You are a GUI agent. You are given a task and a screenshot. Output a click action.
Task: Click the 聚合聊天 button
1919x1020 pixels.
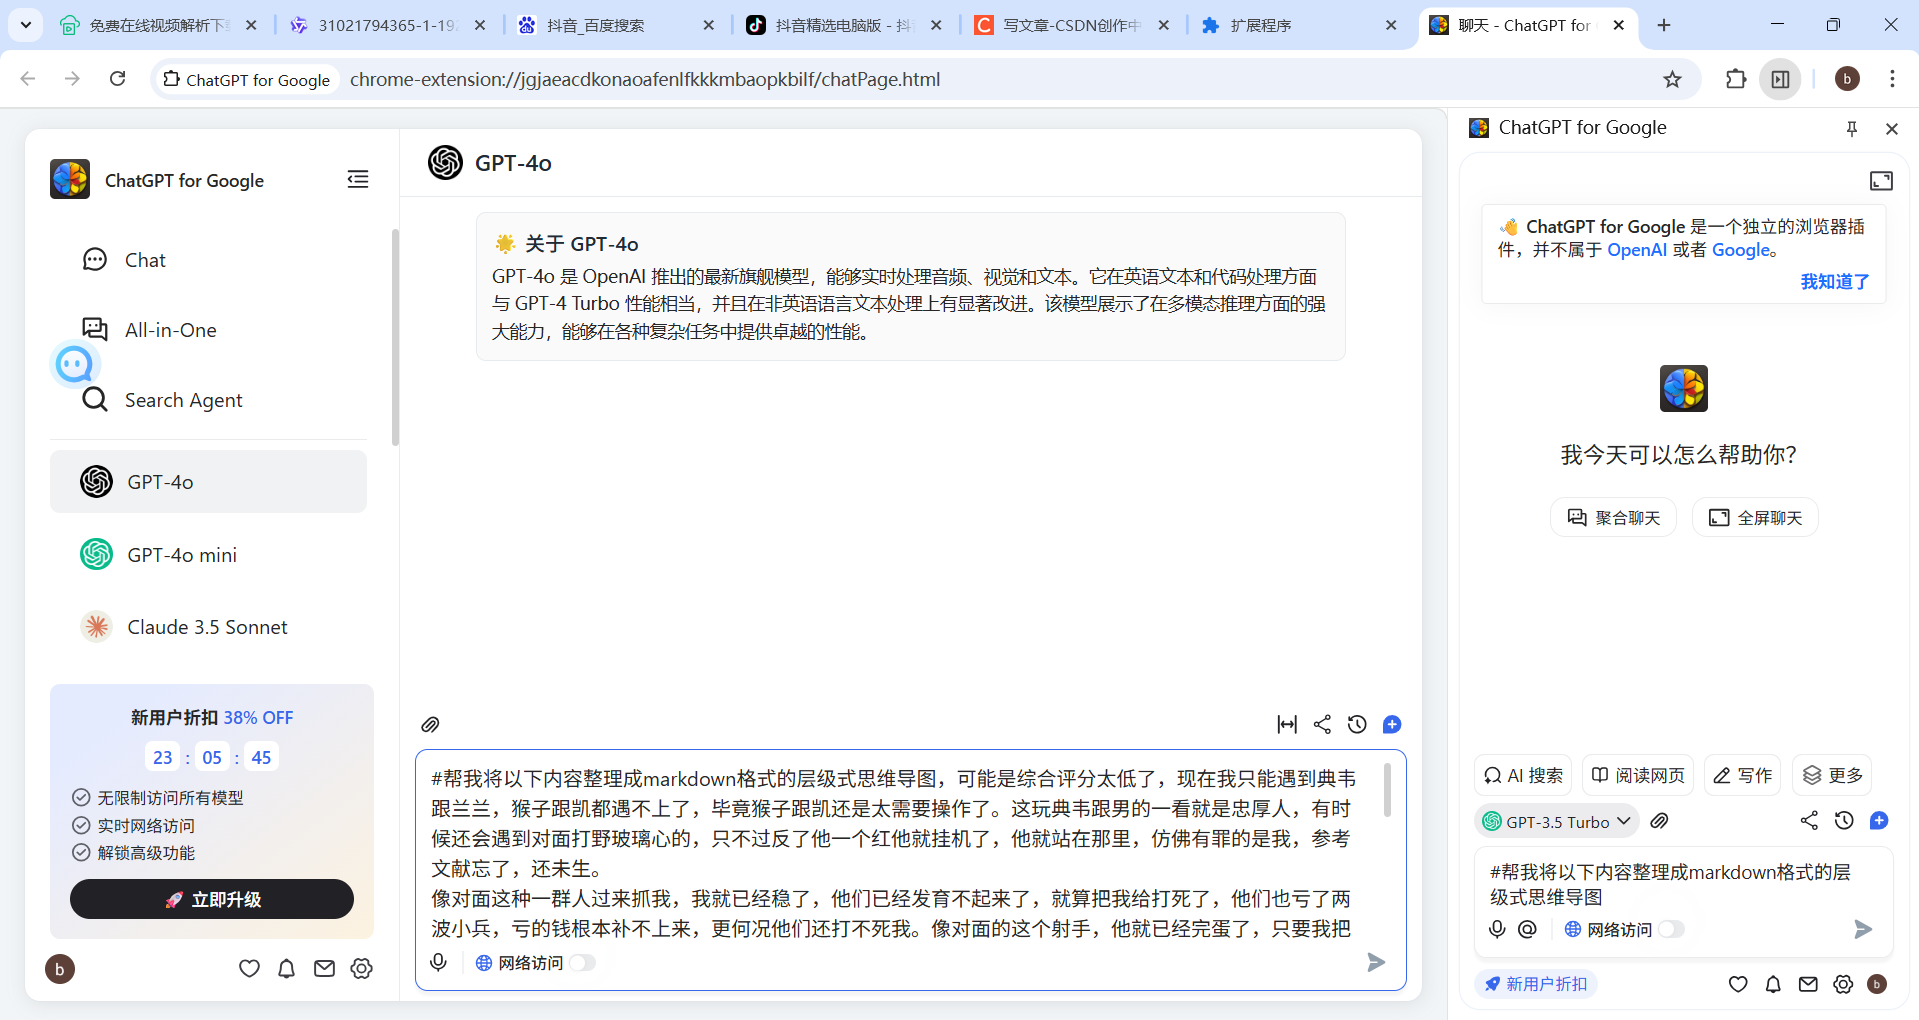pyautogui.click(x=1613, y=517)
